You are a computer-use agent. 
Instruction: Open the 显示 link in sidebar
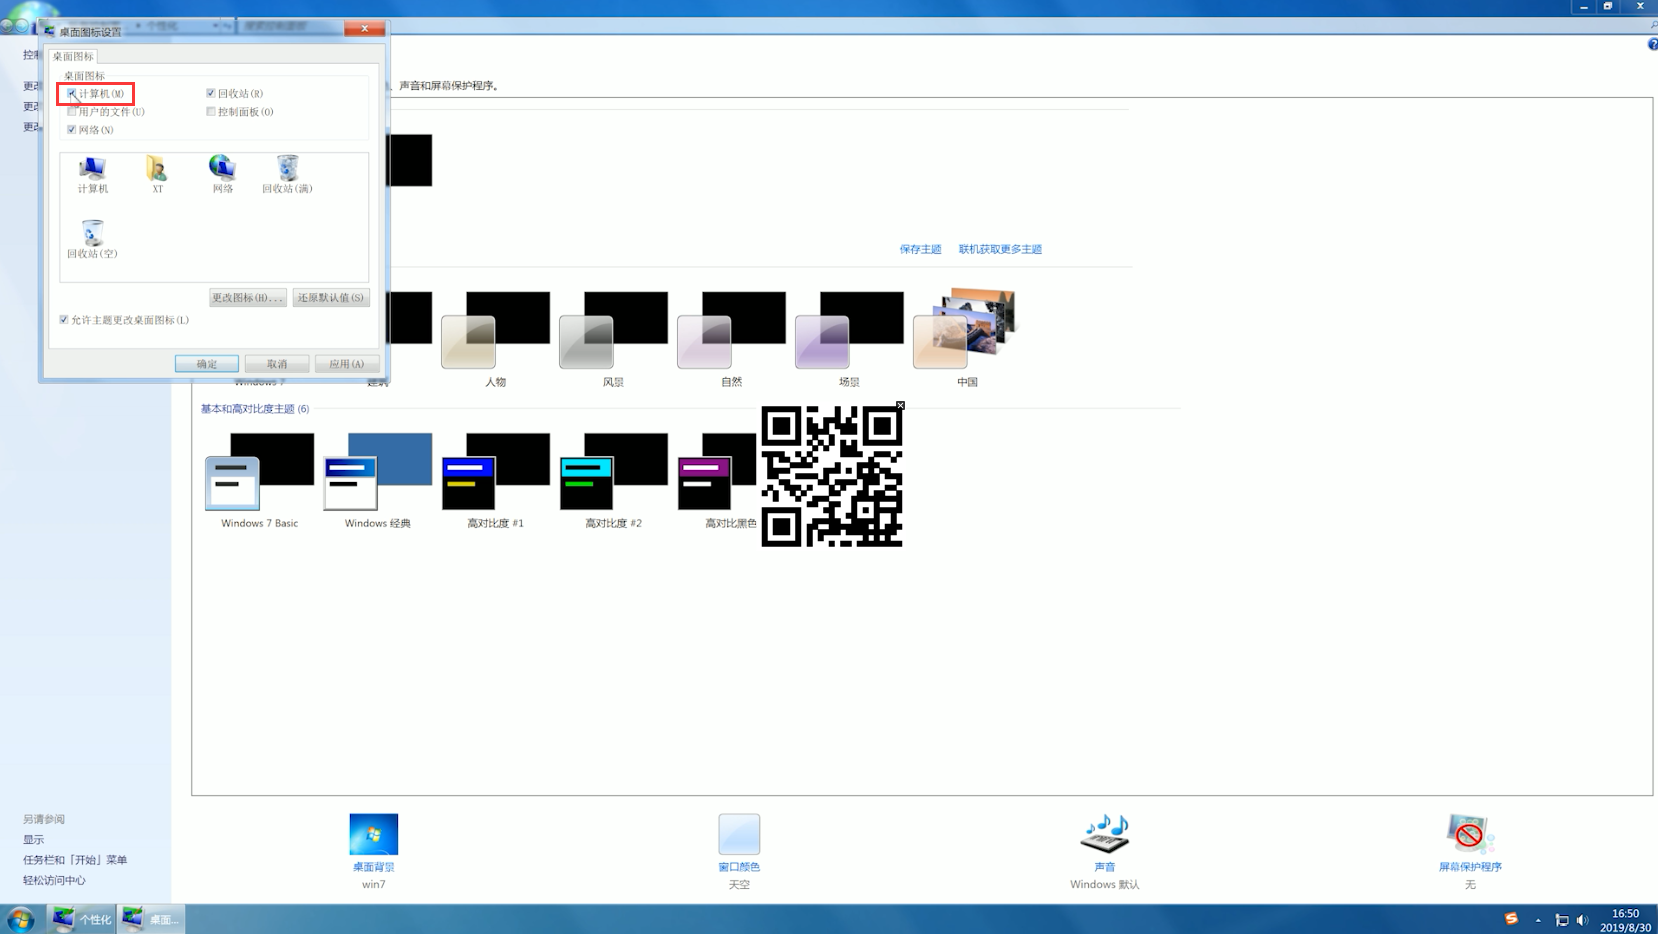point(33,840)
